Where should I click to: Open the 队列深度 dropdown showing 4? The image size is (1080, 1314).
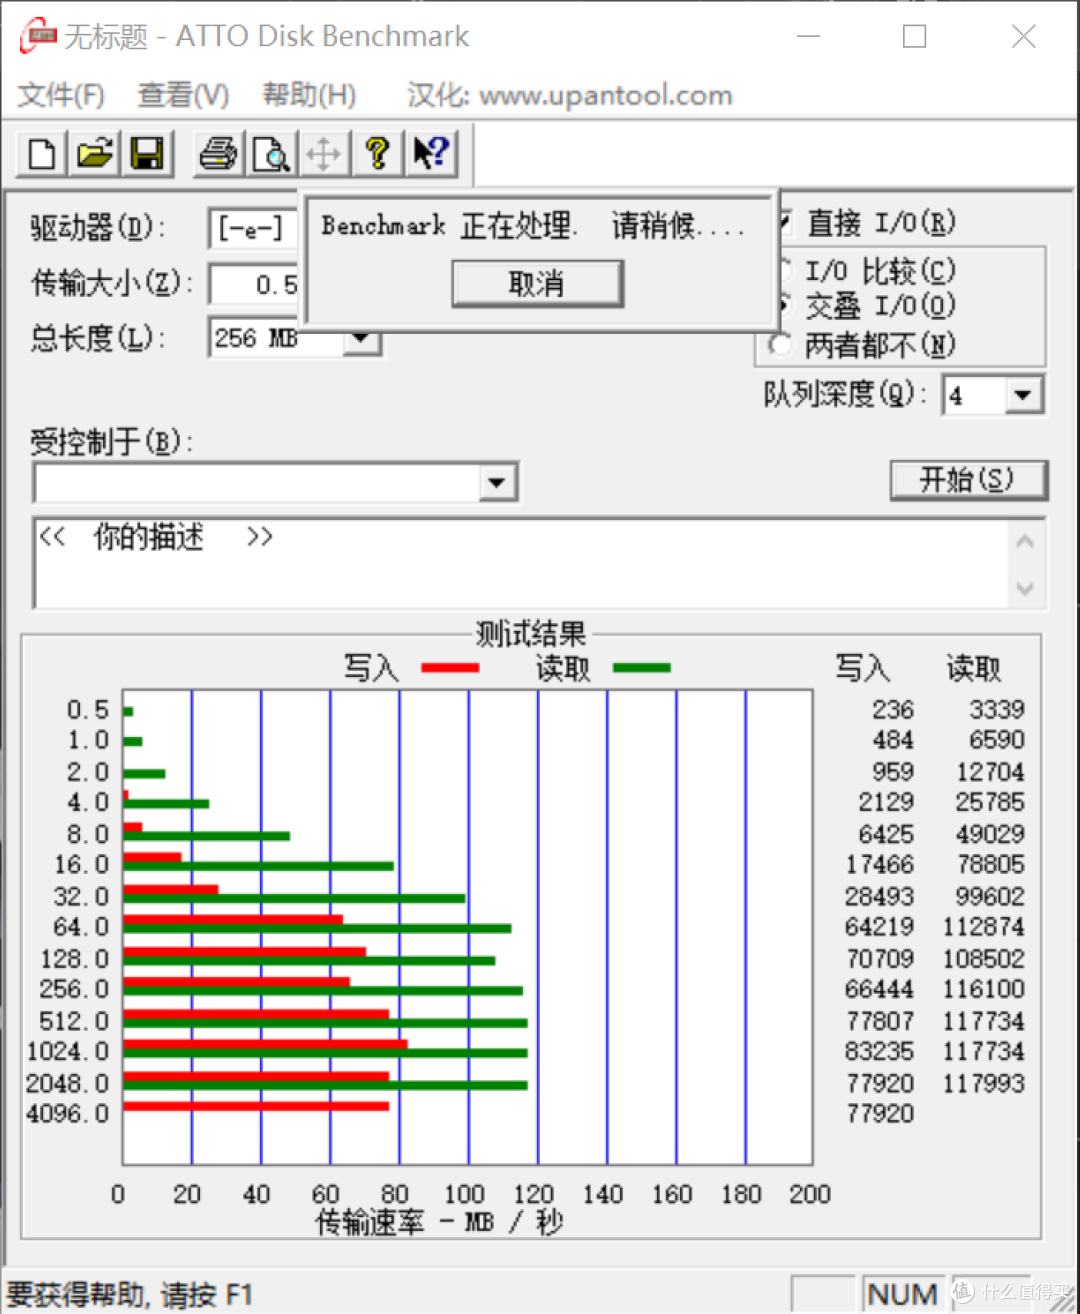(1022, 395)
